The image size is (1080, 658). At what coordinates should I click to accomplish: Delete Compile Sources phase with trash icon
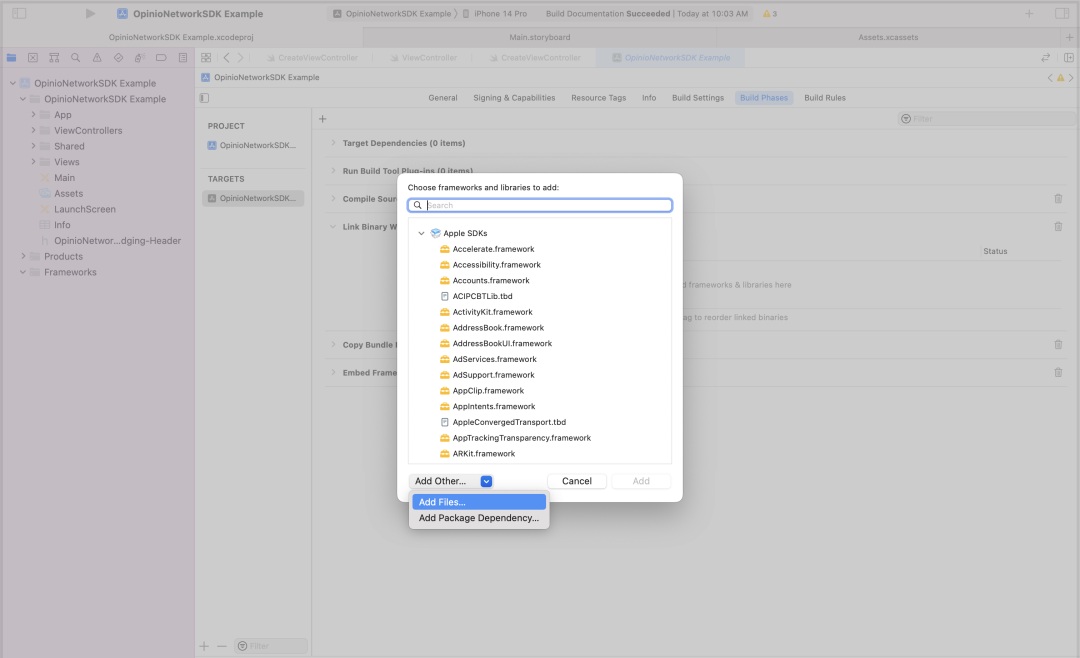pos(1058,198)
